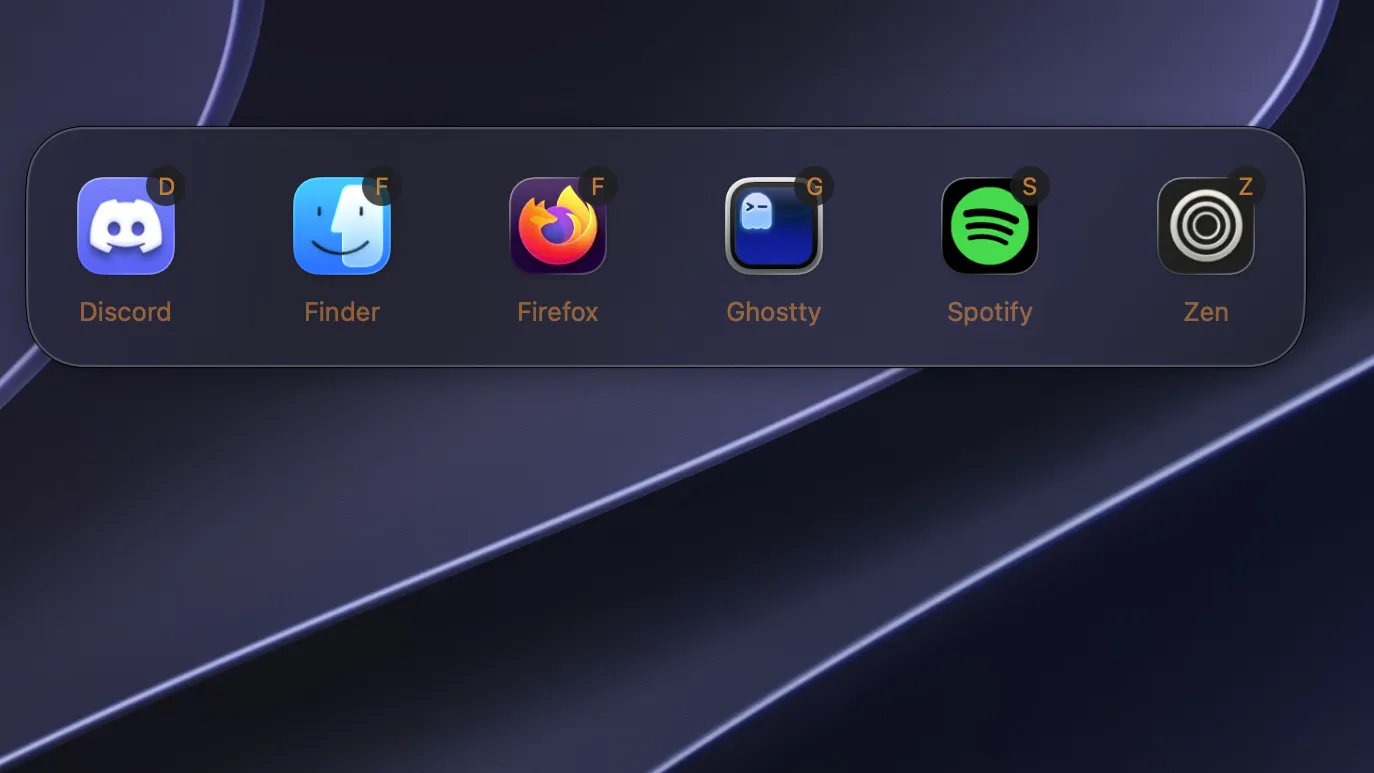Click the "Firefox" label text
1374x773 pixels.
point(558,312)
